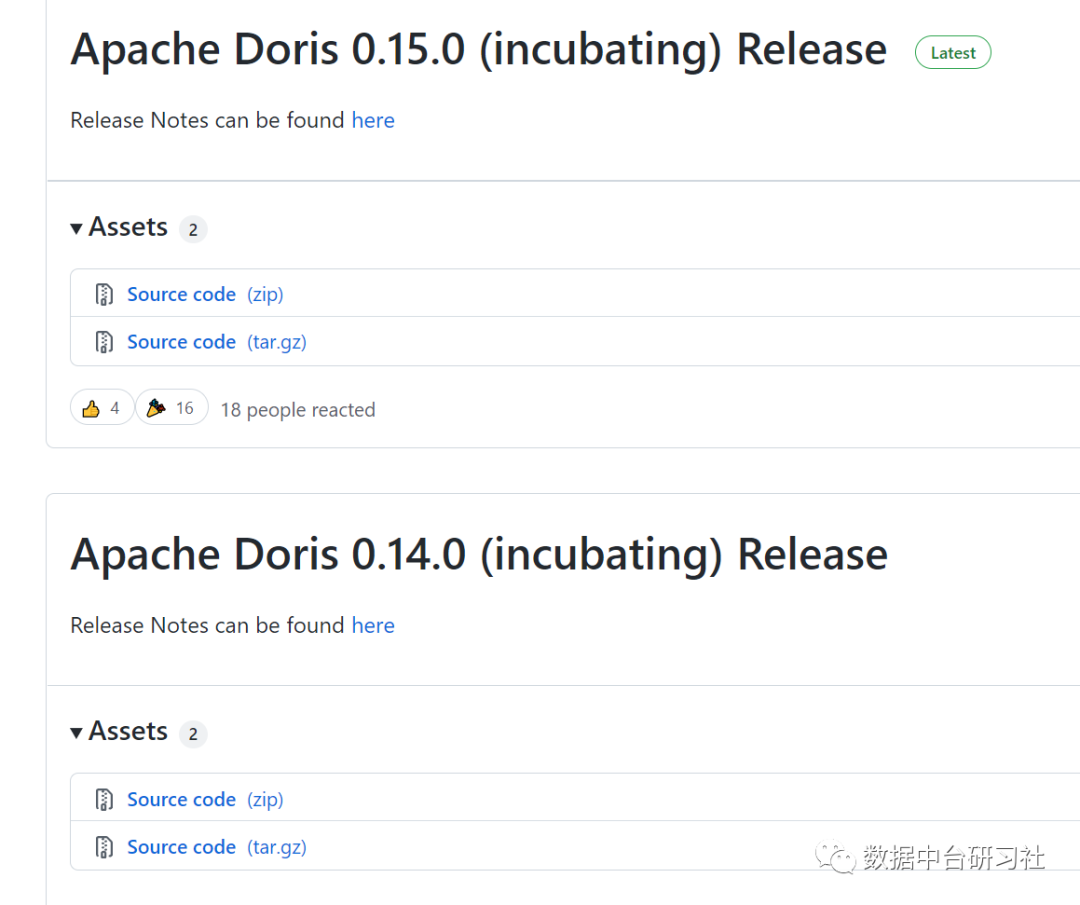Click the assets count badge '2' under release 0.15.0
Viewport: 1080px width, 905px height.
pyautogui.click(x=193, y=229)
